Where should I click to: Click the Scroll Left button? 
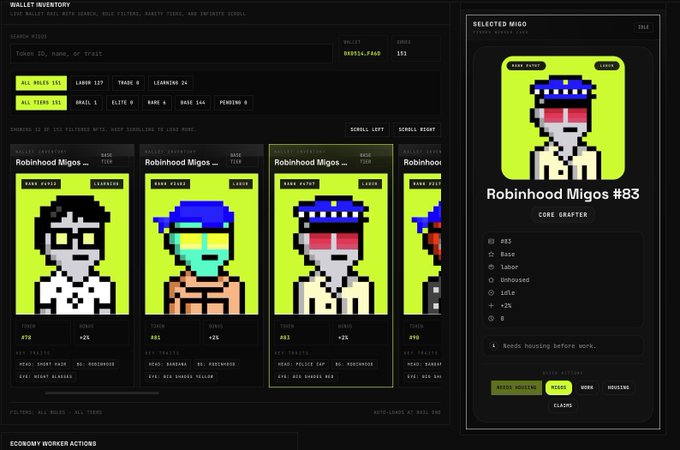(x=367, y=130)
